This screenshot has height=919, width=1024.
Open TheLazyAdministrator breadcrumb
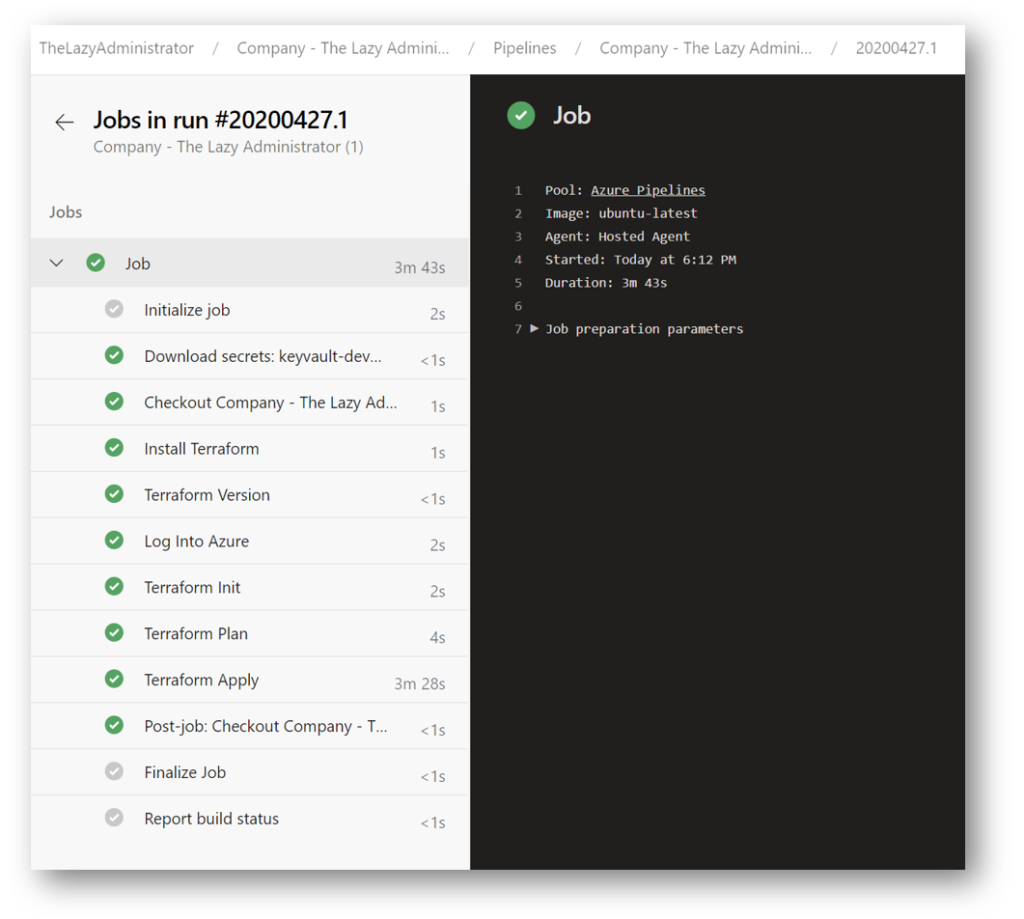click(x=116, y=48)
